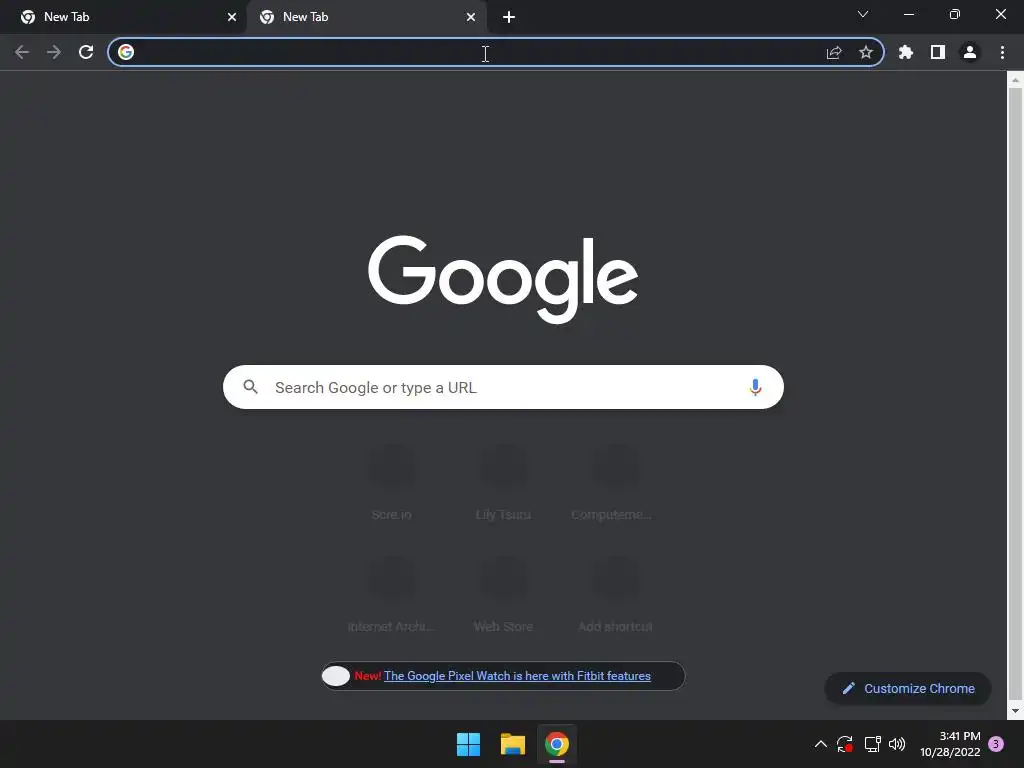Bookmark this tab with the star icon
Image resolution: width=1024 pixels, height=768 pixels.
click(866, 52)
